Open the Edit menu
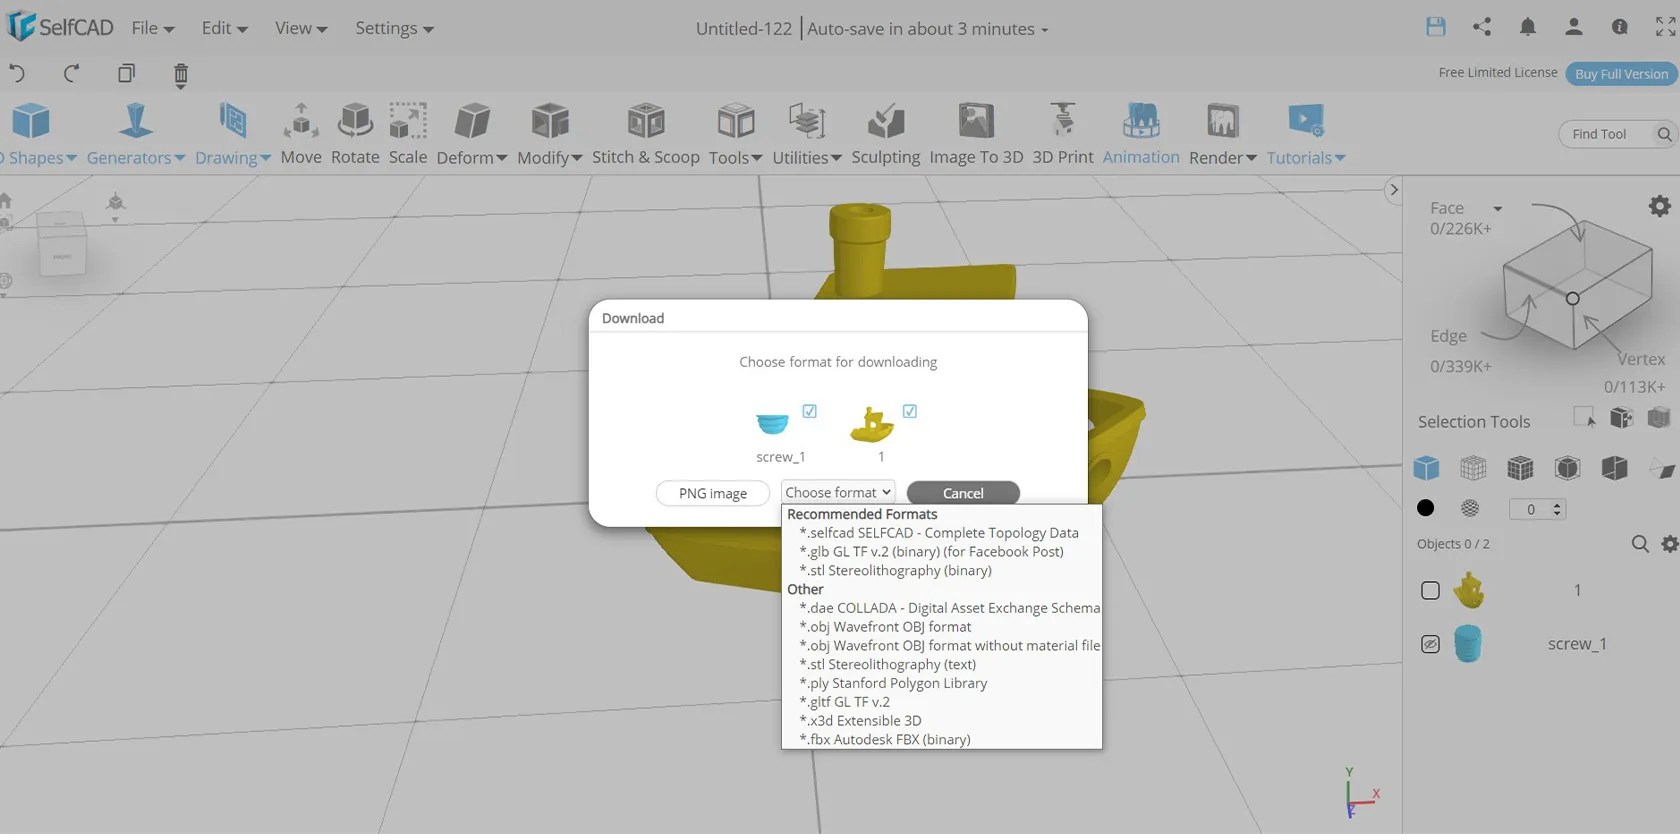This screenshot has height=840, width=1680. click(x=224, y=28)
